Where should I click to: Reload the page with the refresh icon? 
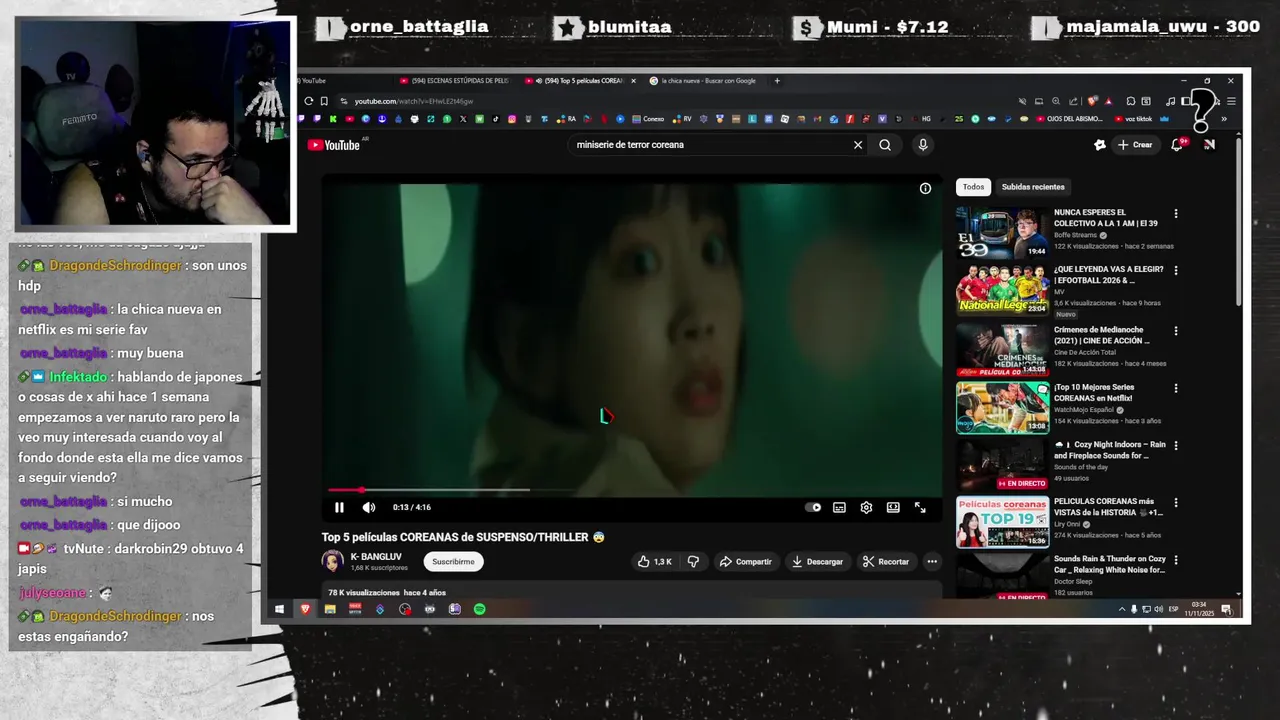[x=308, y=101]
